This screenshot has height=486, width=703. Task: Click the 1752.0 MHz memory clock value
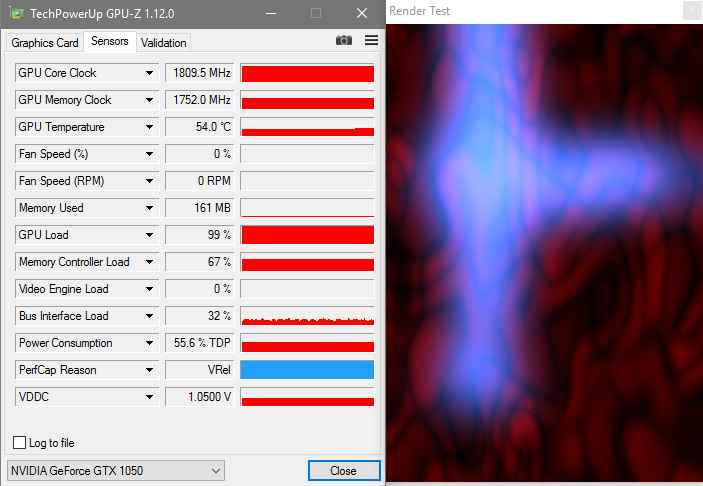point(200,100)
